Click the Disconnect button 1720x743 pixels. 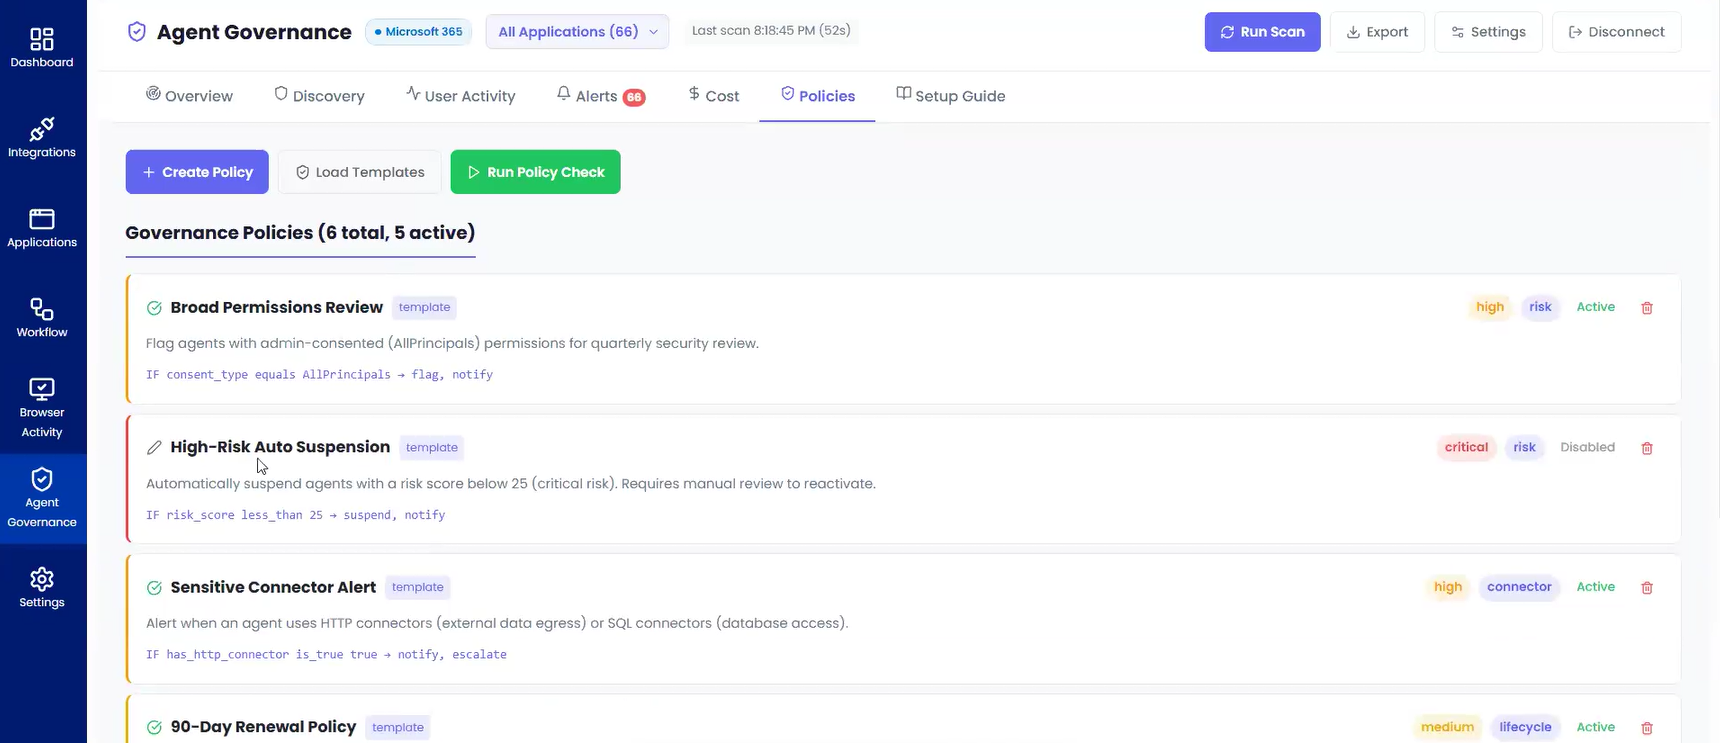(x=1616, y=32)
